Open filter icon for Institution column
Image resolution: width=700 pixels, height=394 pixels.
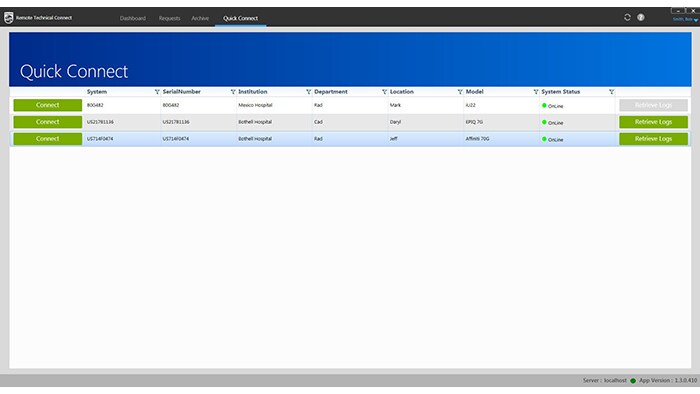click(x=308, y=92)
